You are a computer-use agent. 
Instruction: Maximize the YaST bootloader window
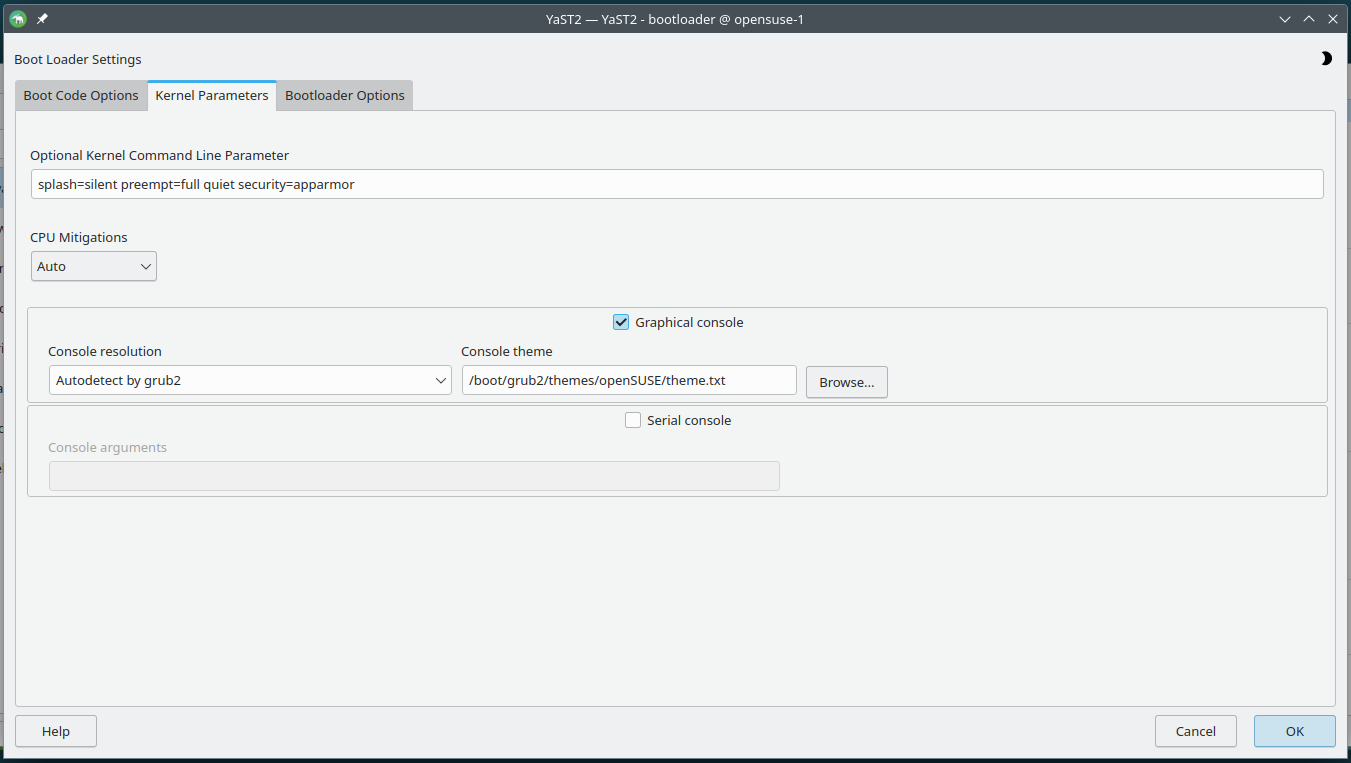point(1309,19)
